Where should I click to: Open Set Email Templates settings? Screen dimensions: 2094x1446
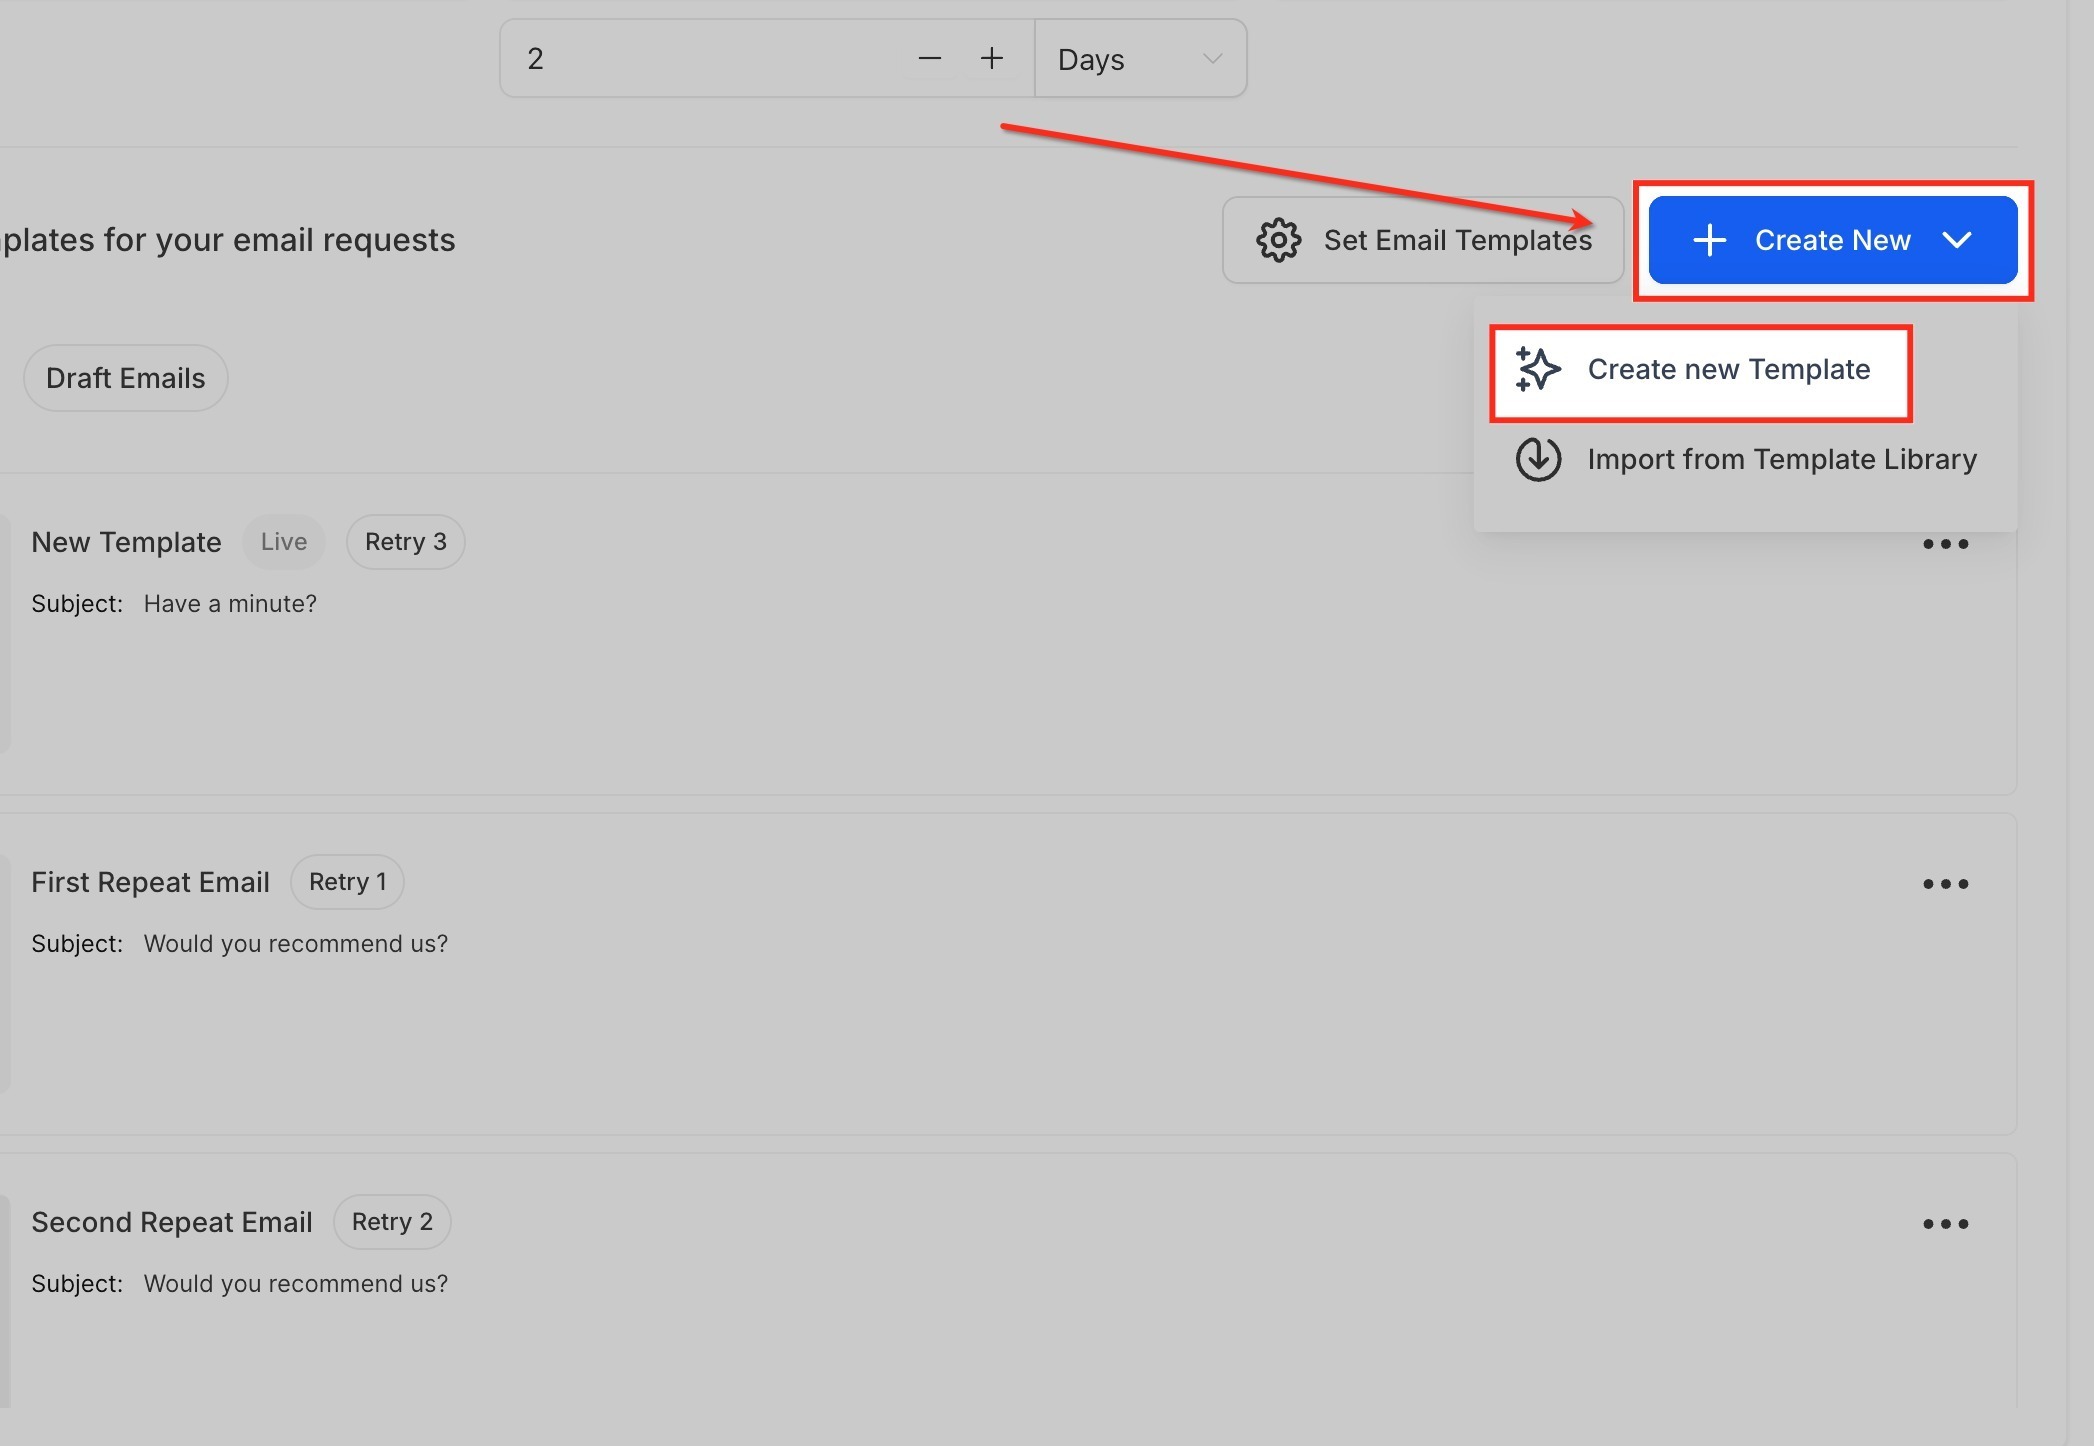click(1422, 241)
